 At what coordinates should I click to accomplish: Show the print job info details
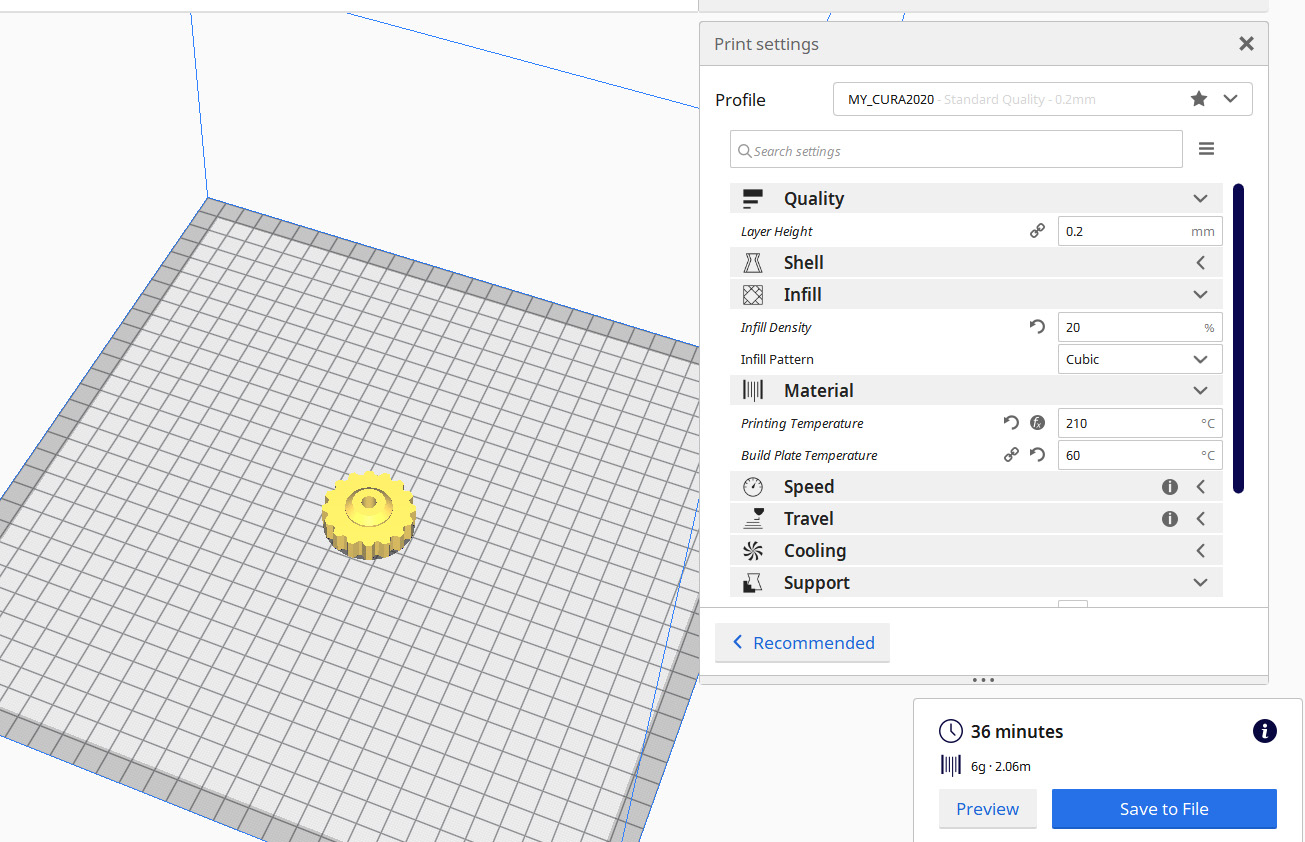tap(1264, 731)
